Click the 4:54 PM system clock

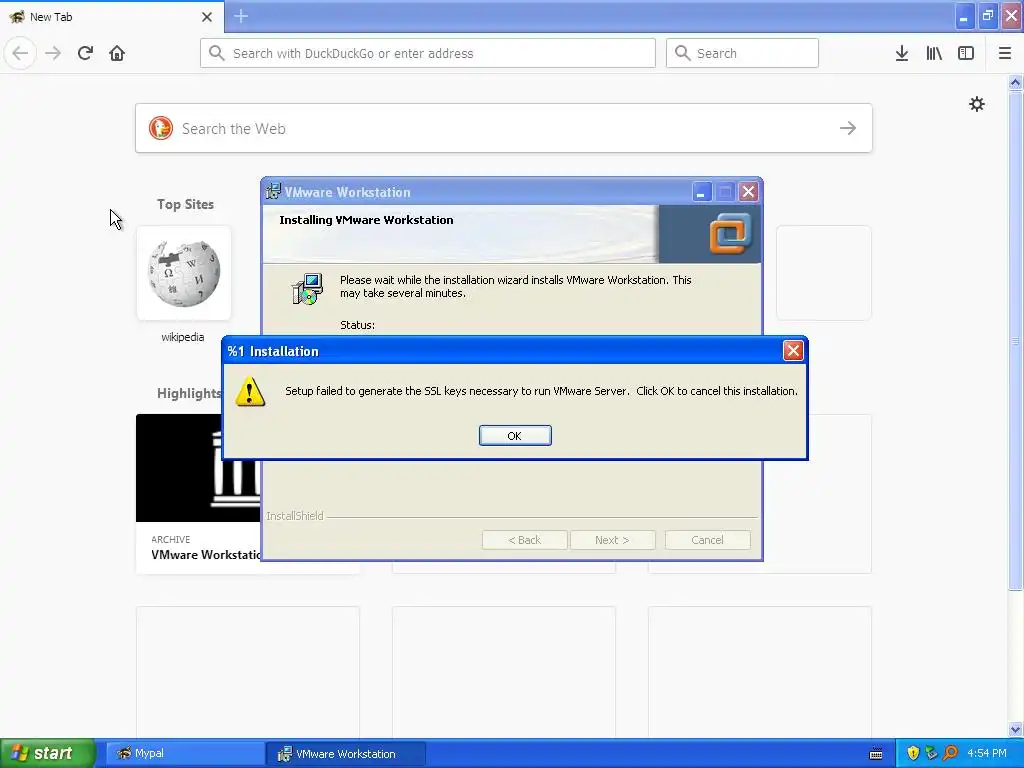[x=987, y=753]
